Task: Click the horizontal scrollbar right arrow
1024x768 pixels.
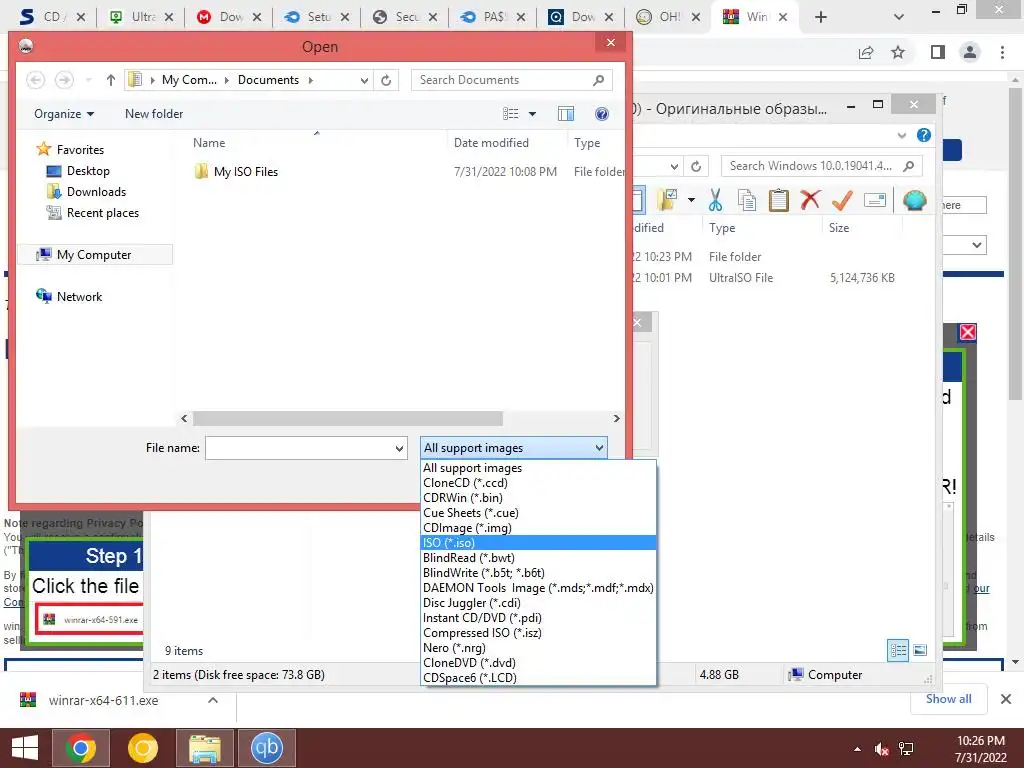Action: [616, 418]
